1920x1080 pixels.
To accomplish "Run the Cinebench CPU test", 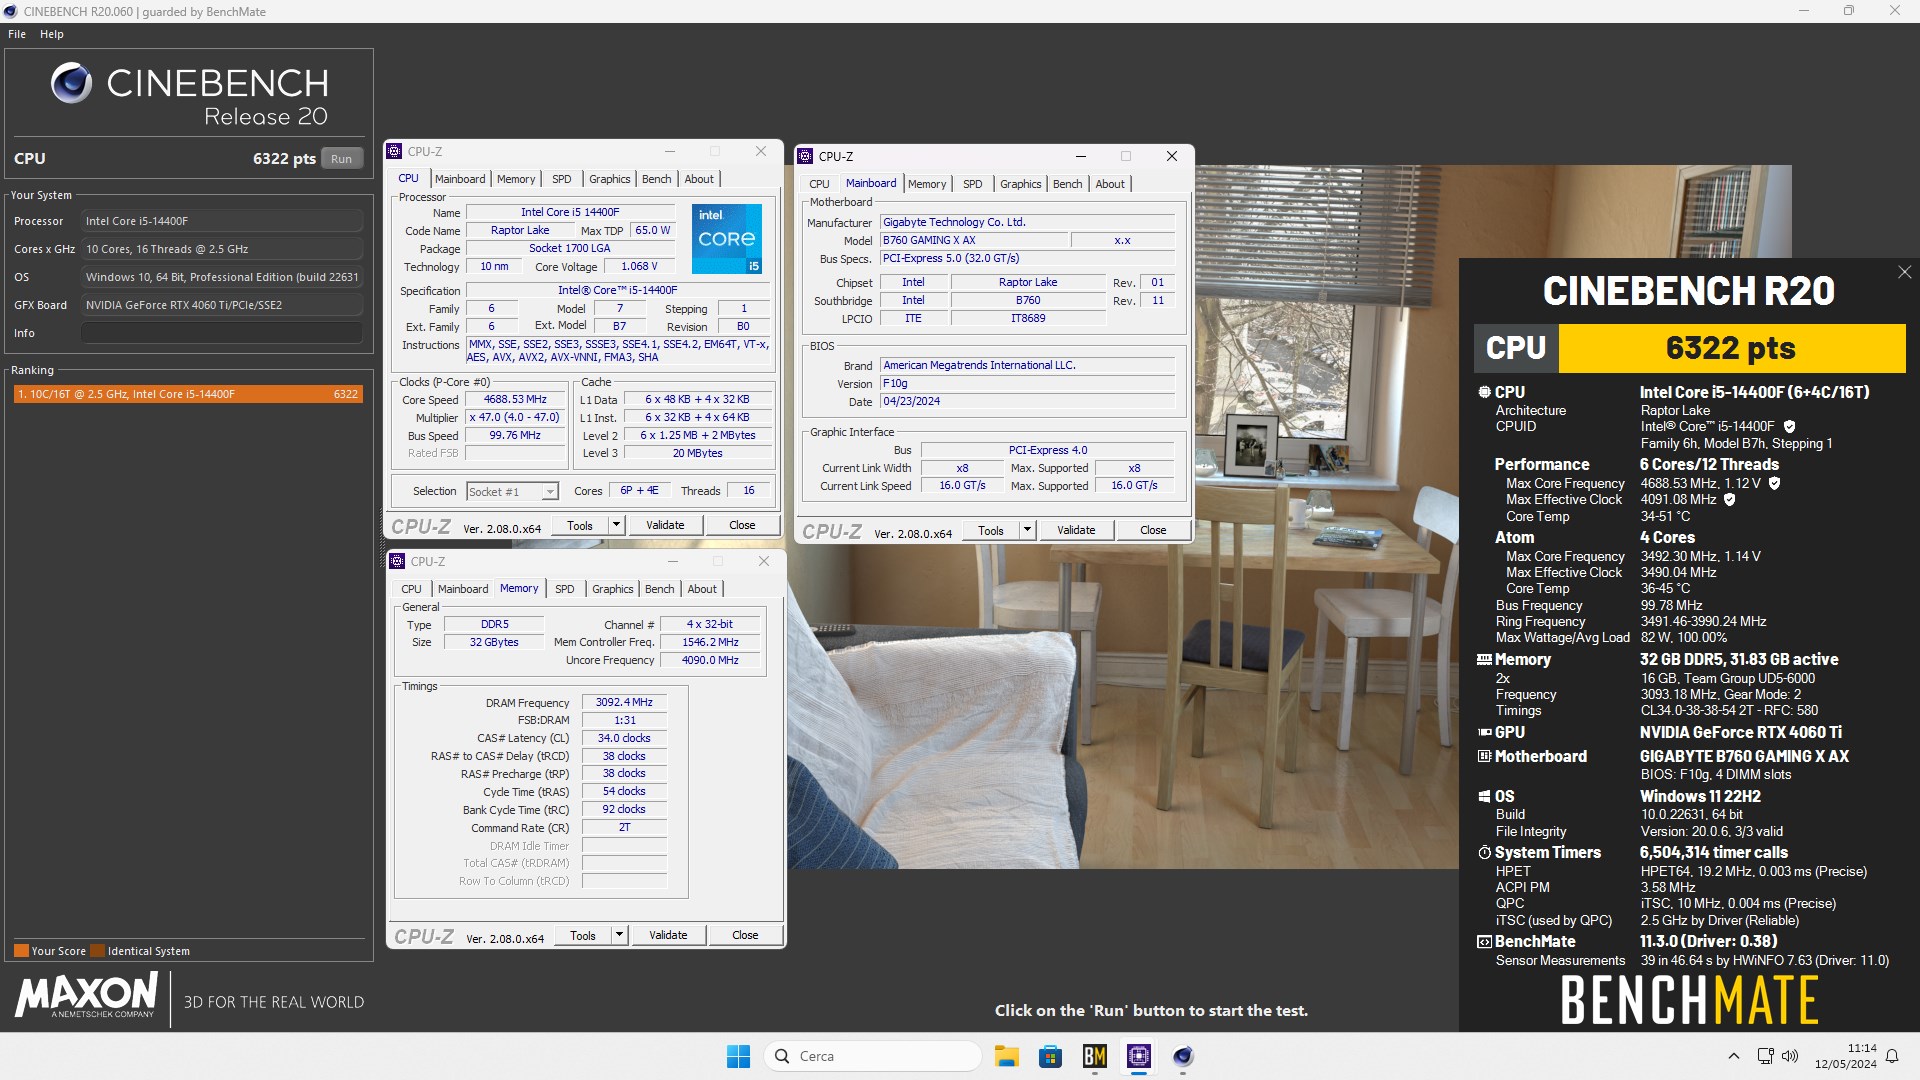I will 342,159.
